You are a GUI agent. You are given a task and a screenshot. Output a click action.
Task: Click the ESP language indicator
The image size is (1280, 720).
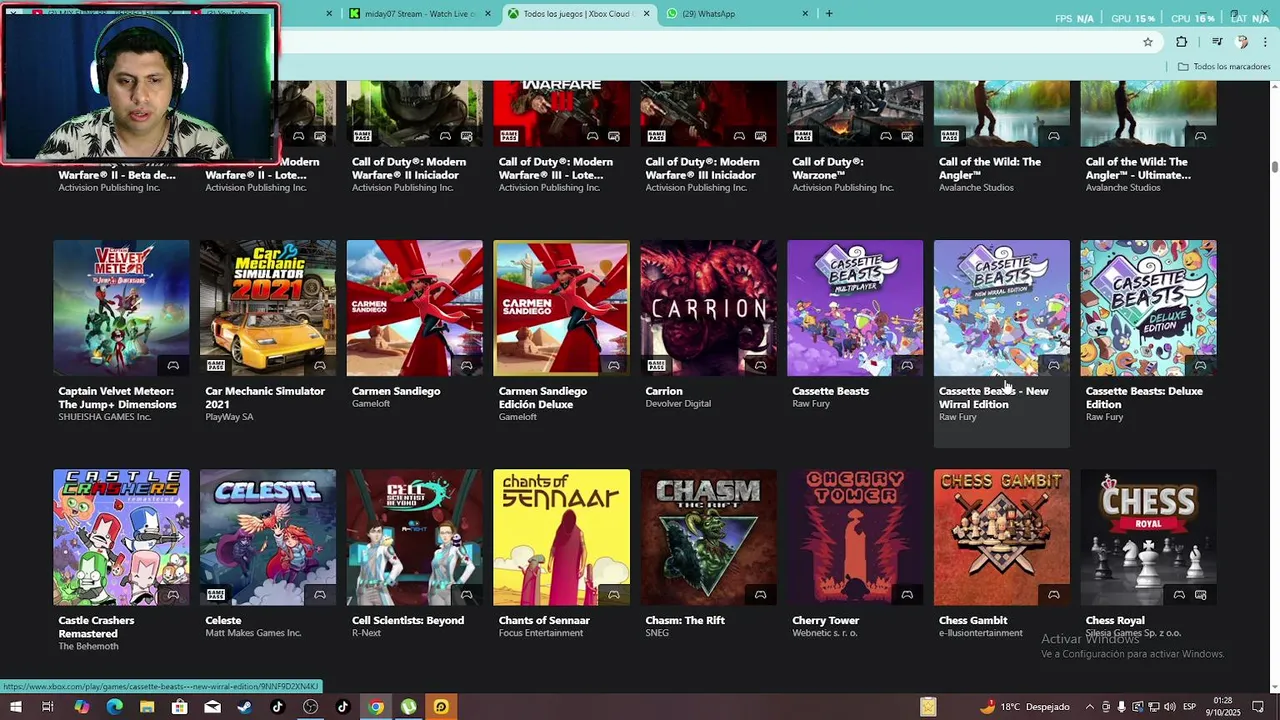[1189, 707]
